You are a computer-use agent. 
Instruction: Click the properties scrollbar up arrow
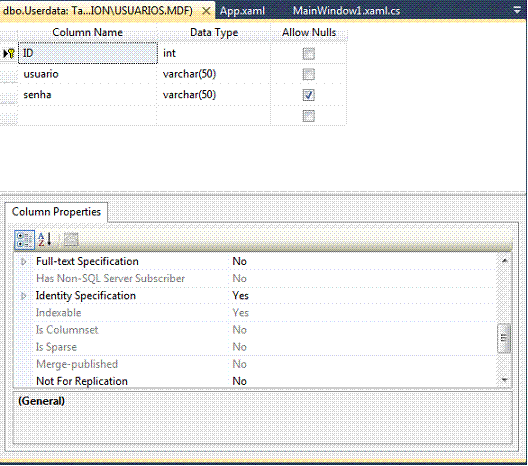click(x=504, y=261)
